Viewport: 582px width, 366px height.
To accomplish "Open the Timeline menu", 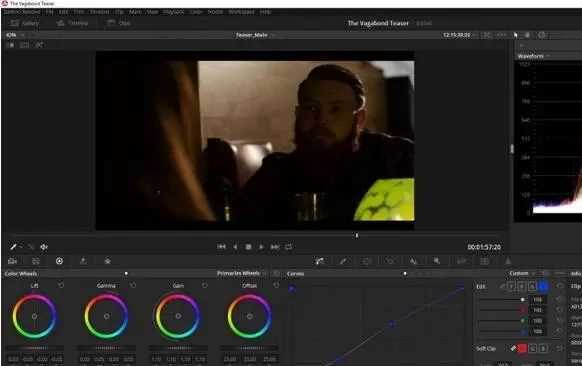I will (x=99, y=12).
